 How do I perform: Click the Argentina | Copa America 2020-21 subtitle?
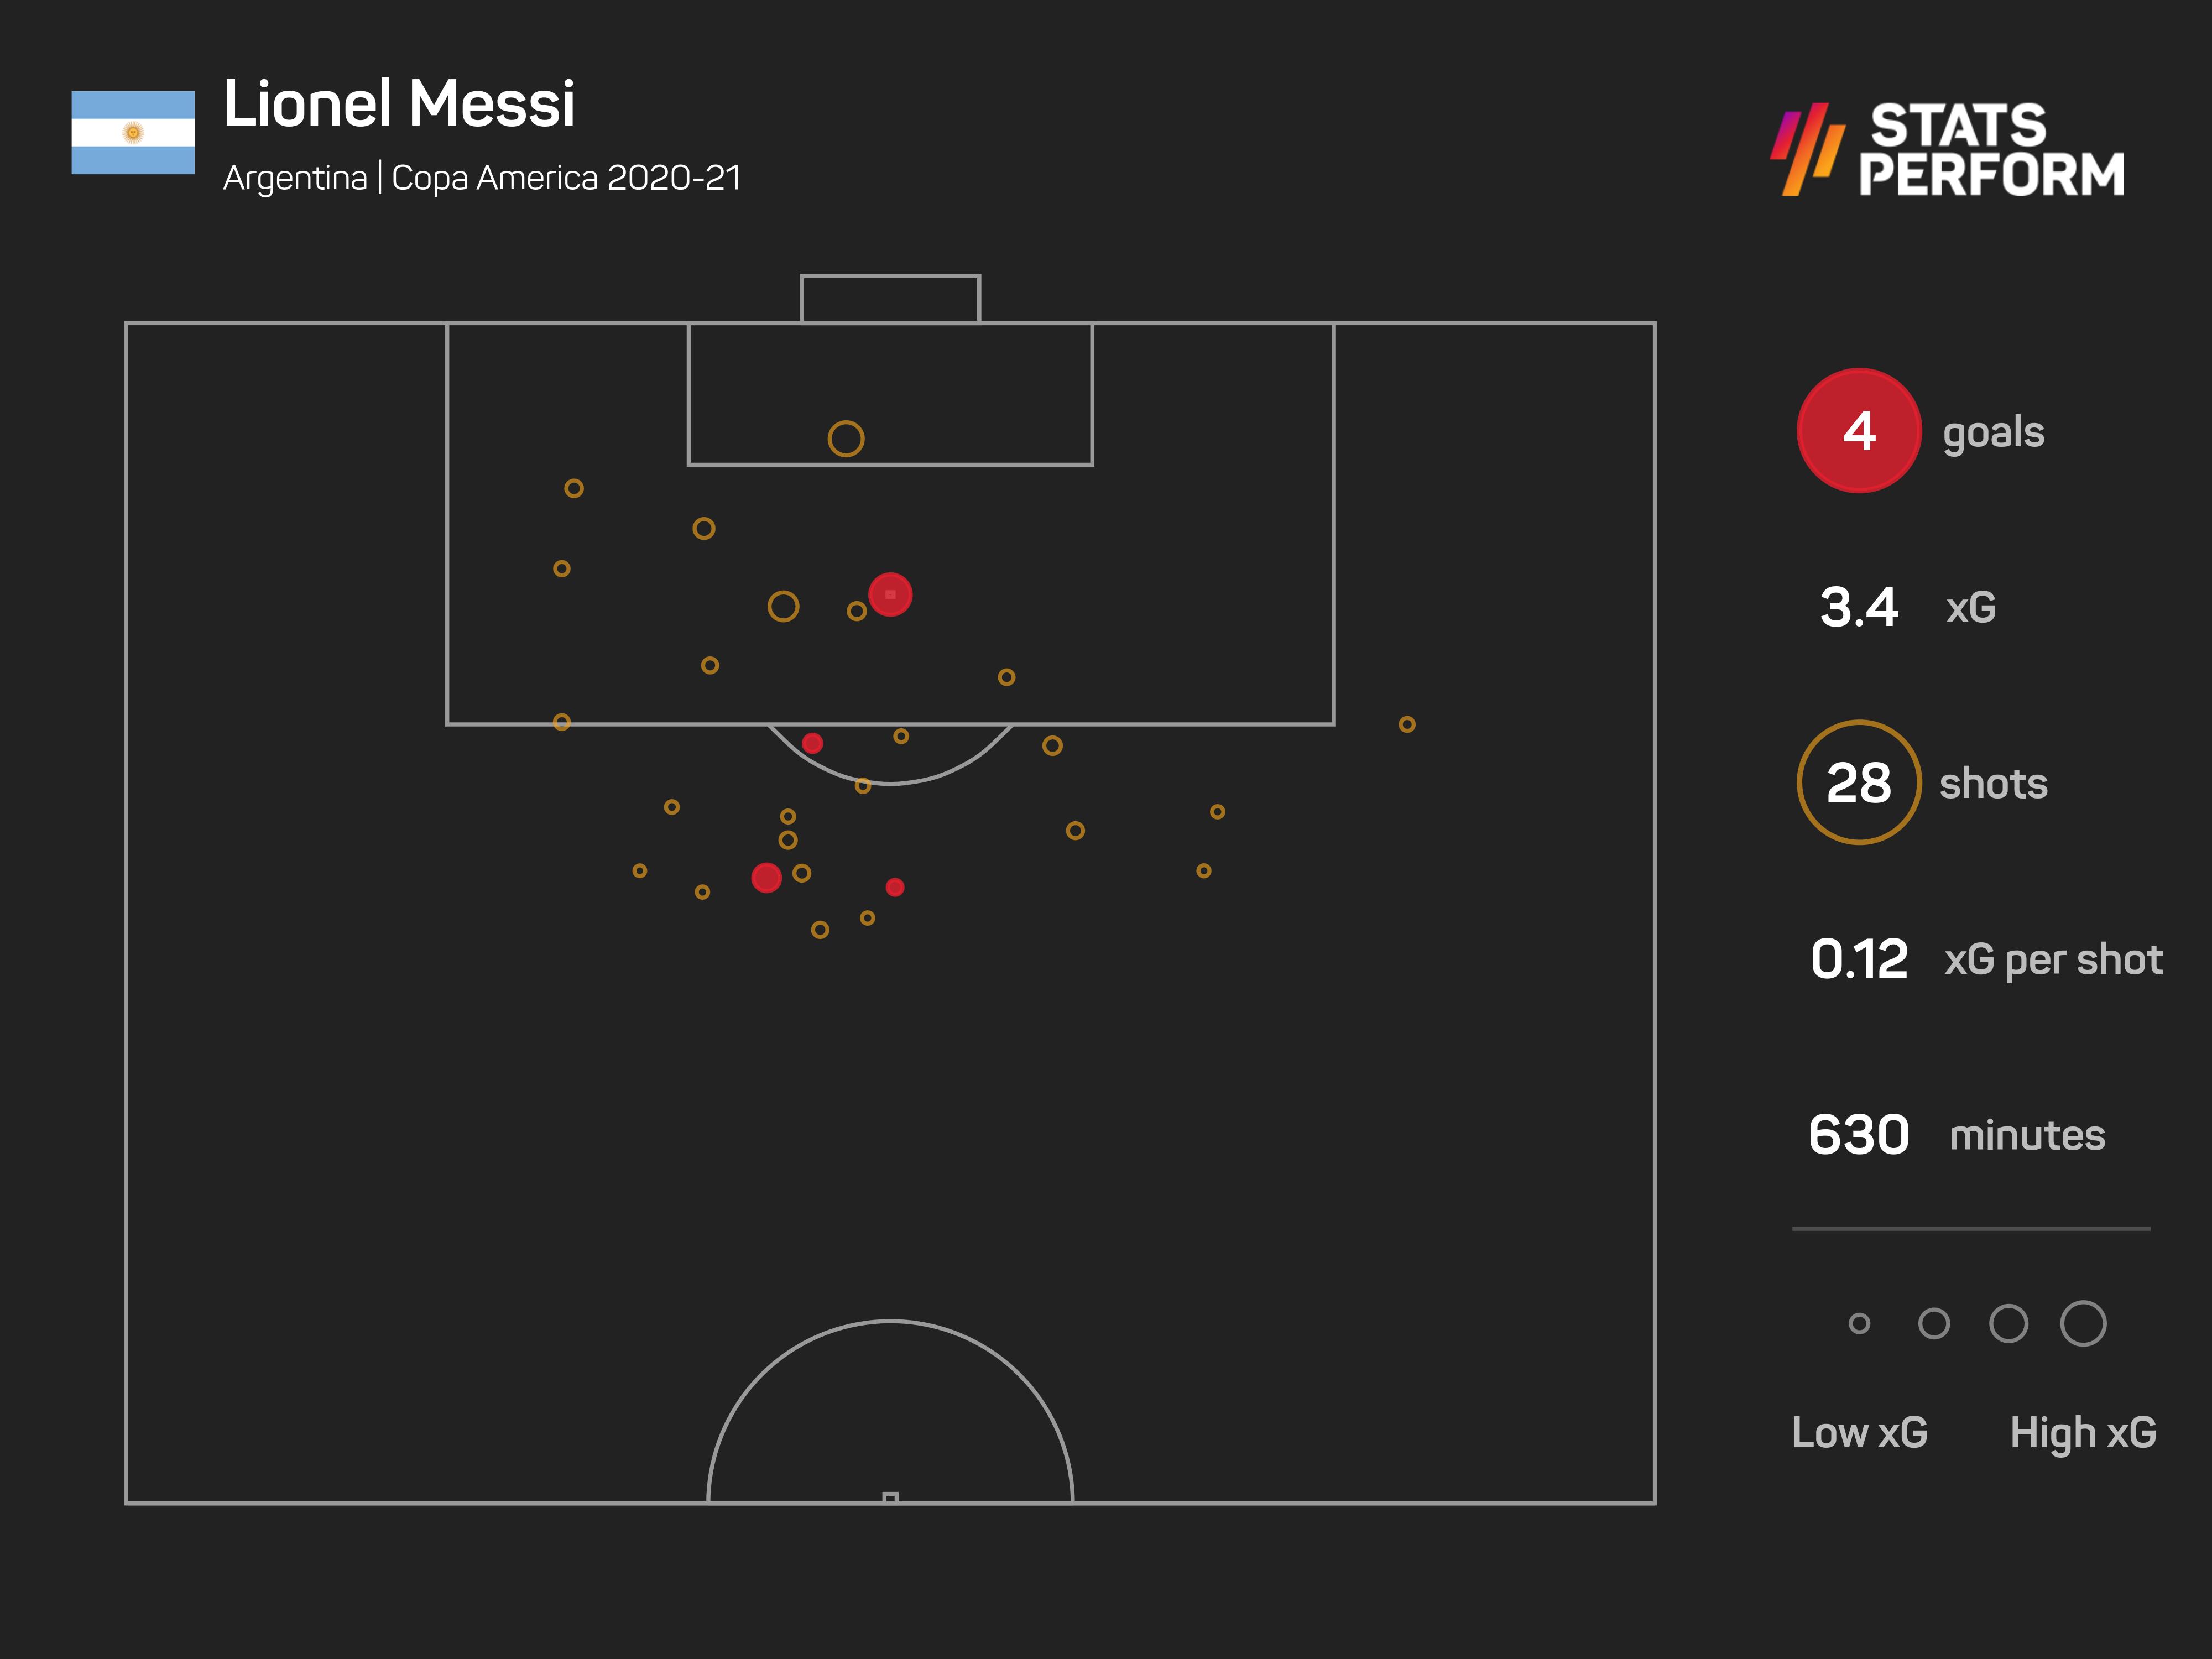pyautogui.click(x=482, y=178)
